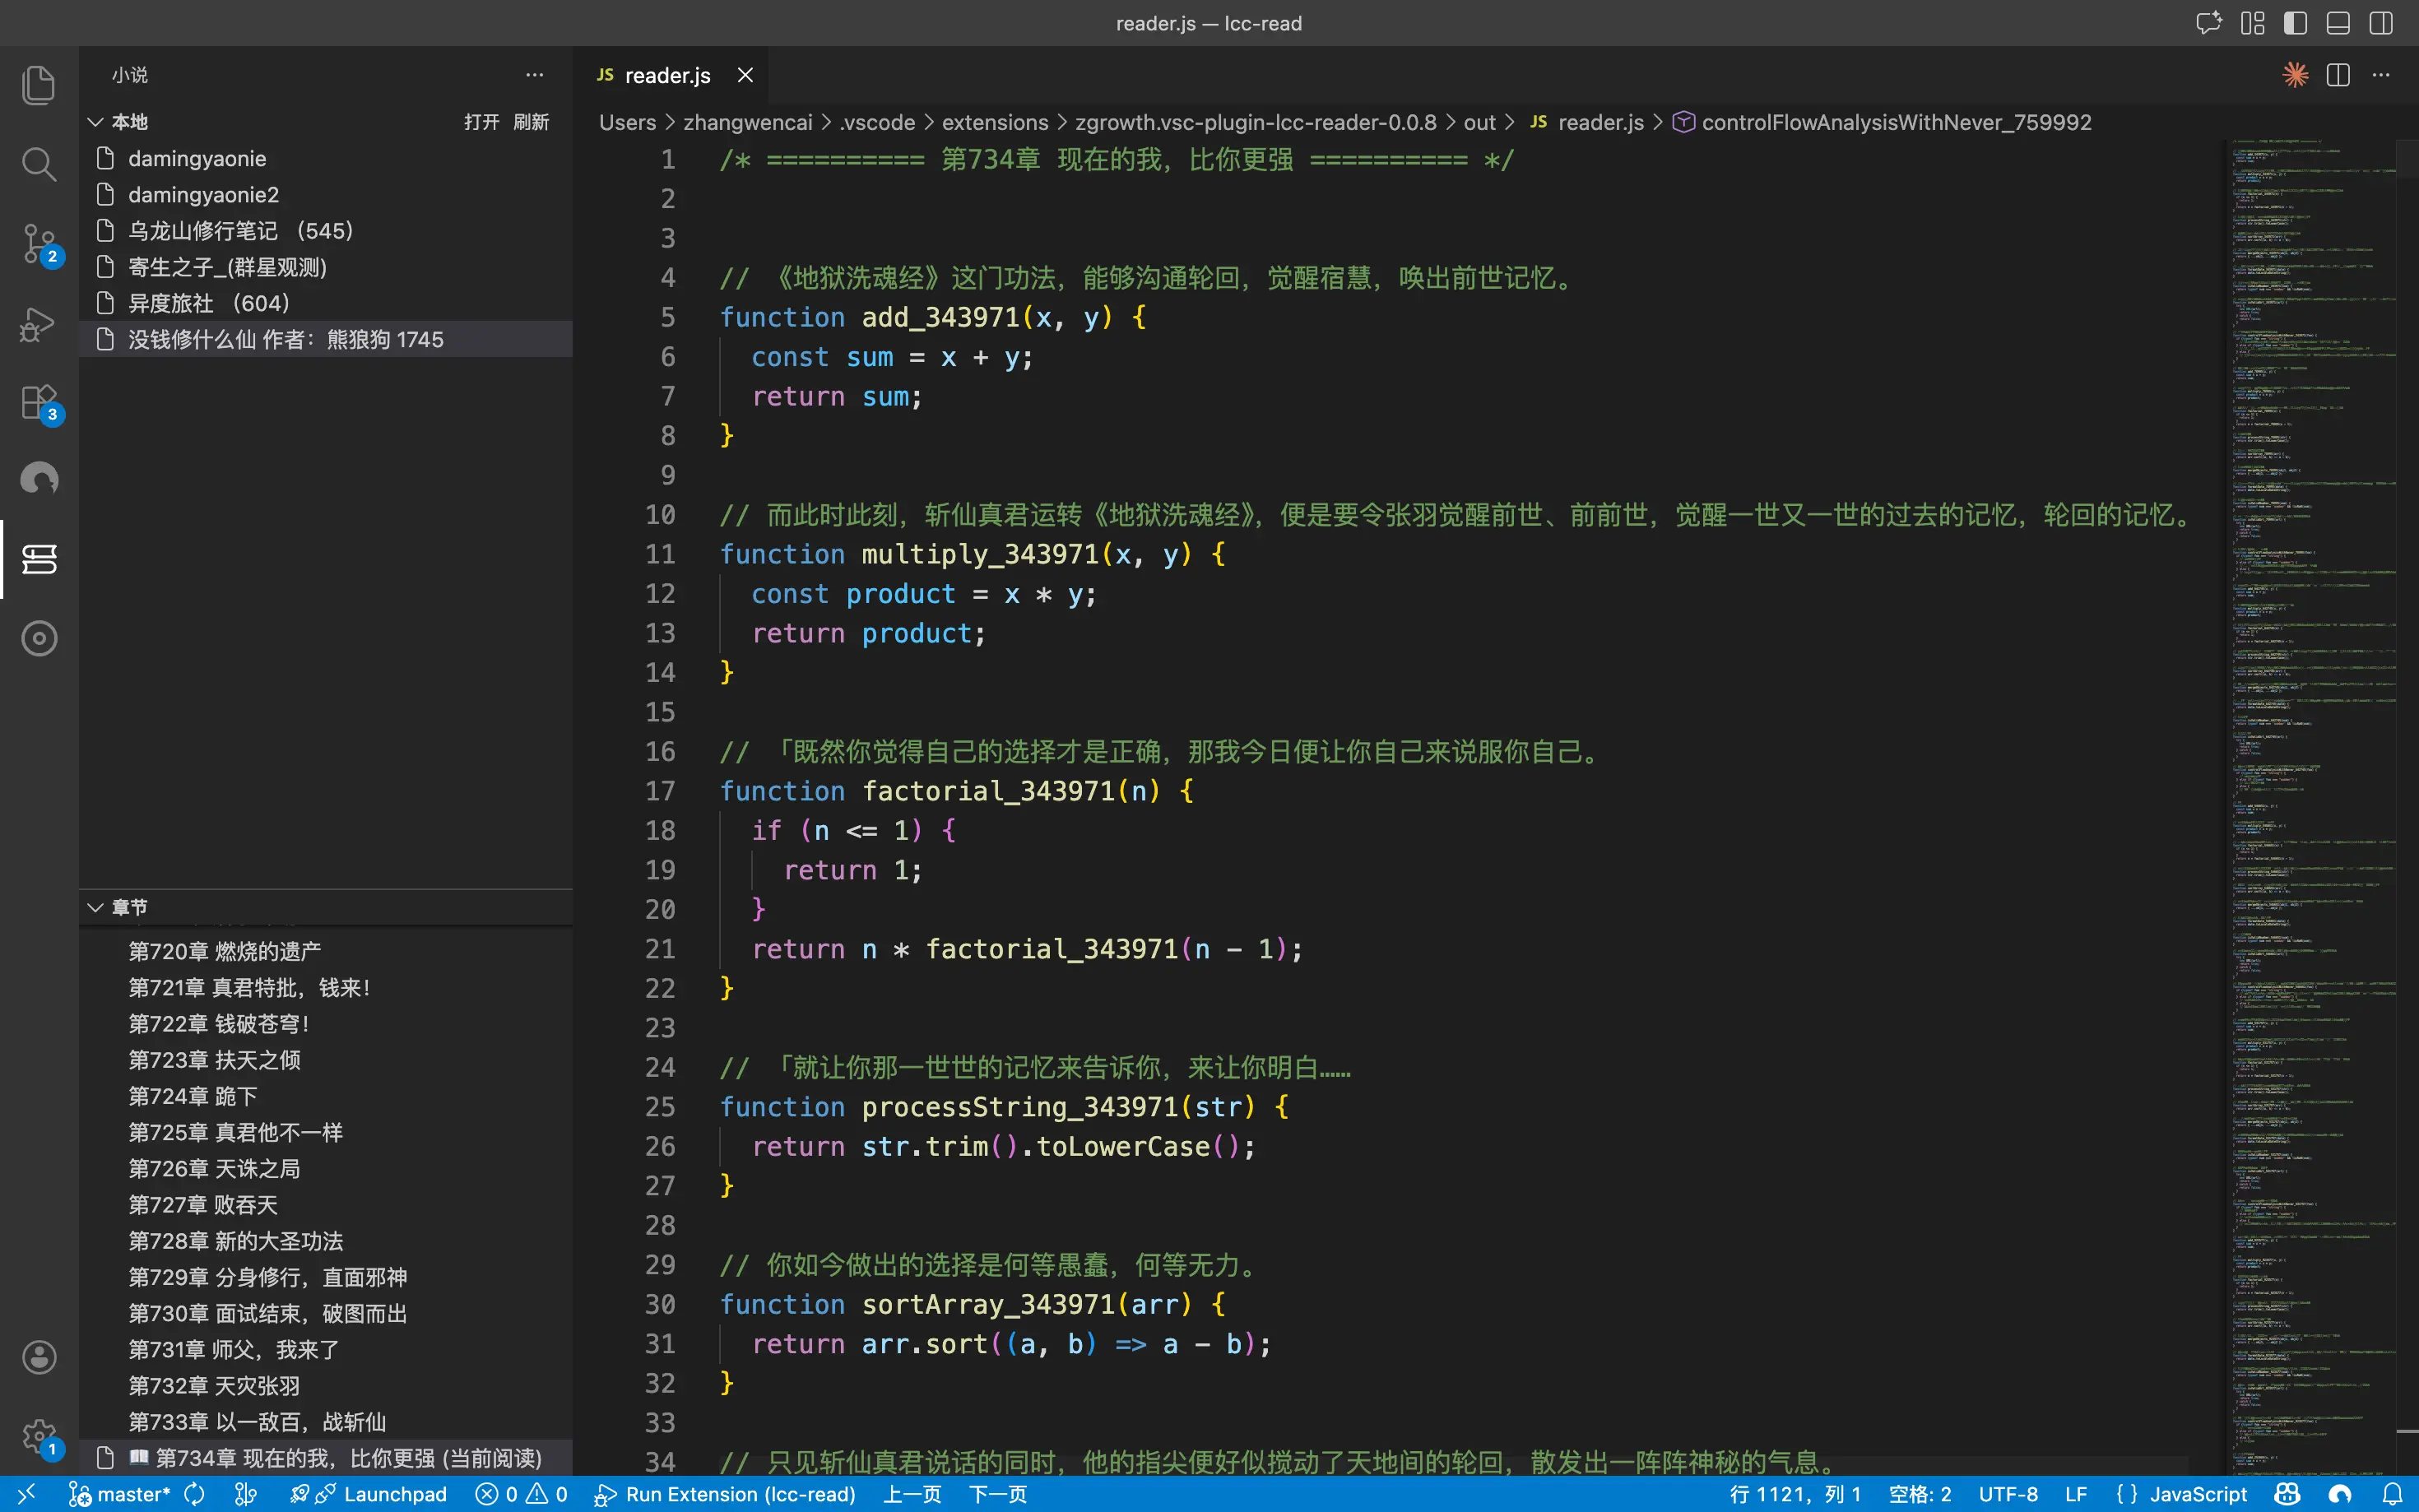This screenshot has height=1512, width=2419.
Task: Toggle the primary side bar
Action: (x=2295, y=23)
